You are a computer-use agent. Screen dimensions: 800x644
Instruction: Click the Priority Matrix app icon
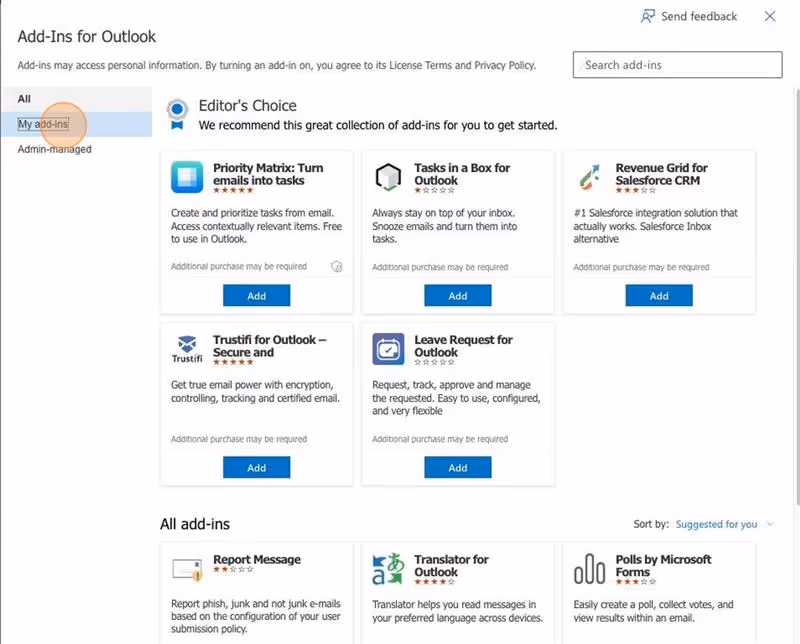coord(187,177)
